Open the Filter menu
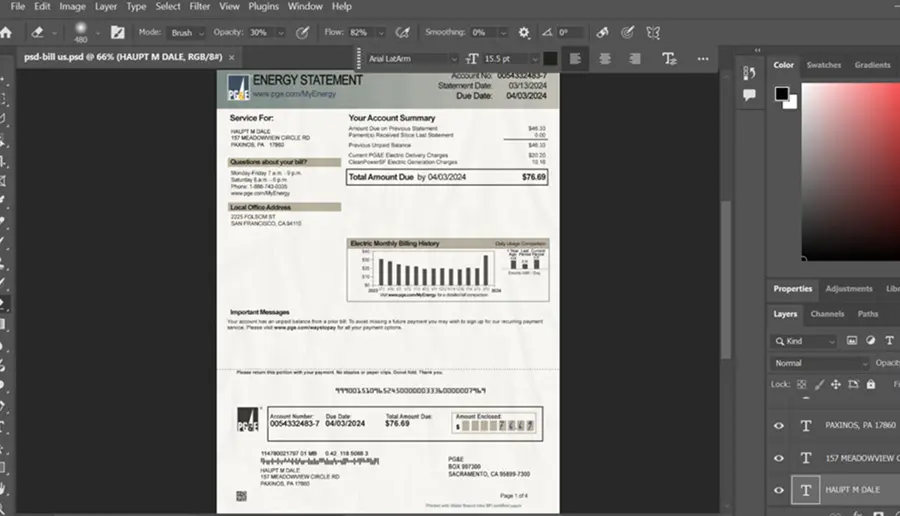The width and height of the screenshot is (900, 516). point(200,6)
